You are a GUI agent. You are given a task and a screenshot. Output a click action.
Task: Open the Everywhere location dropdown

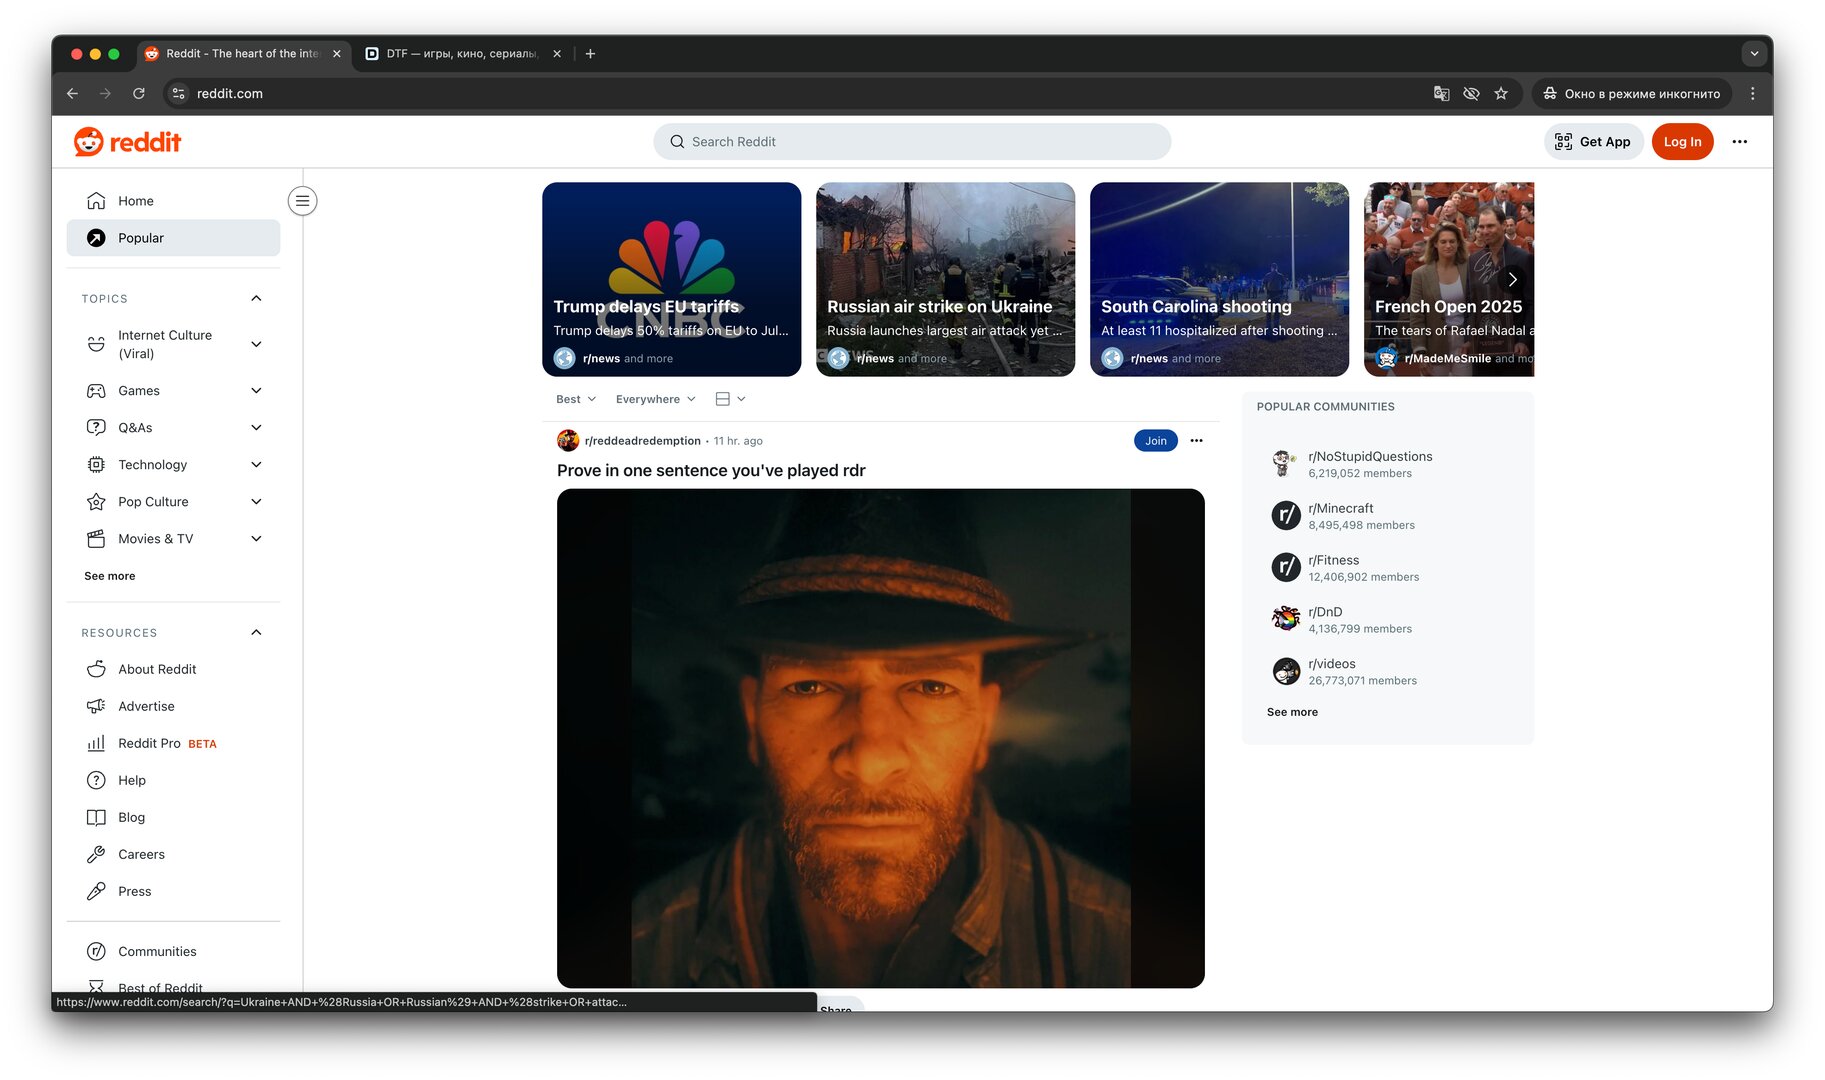[655, 399]
